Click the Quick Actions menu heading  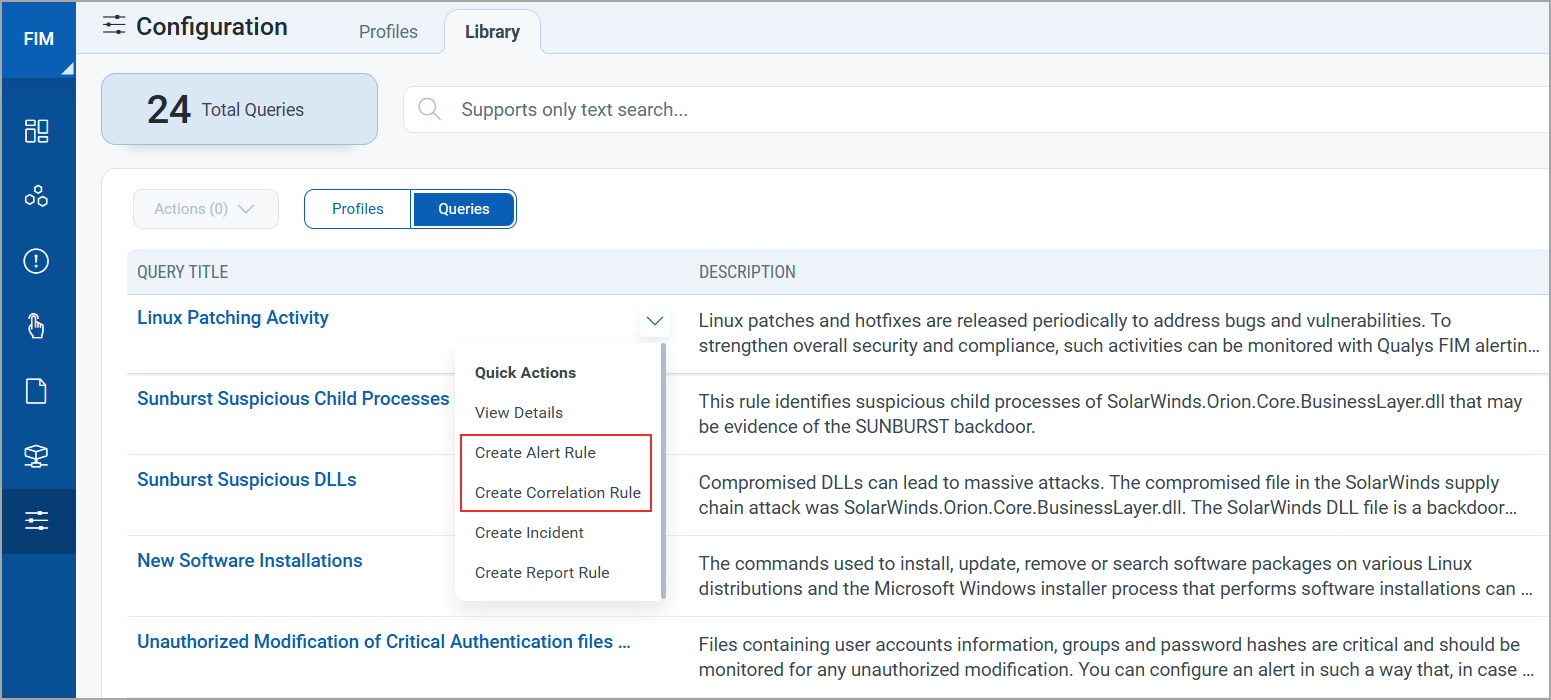click(526, 372)
